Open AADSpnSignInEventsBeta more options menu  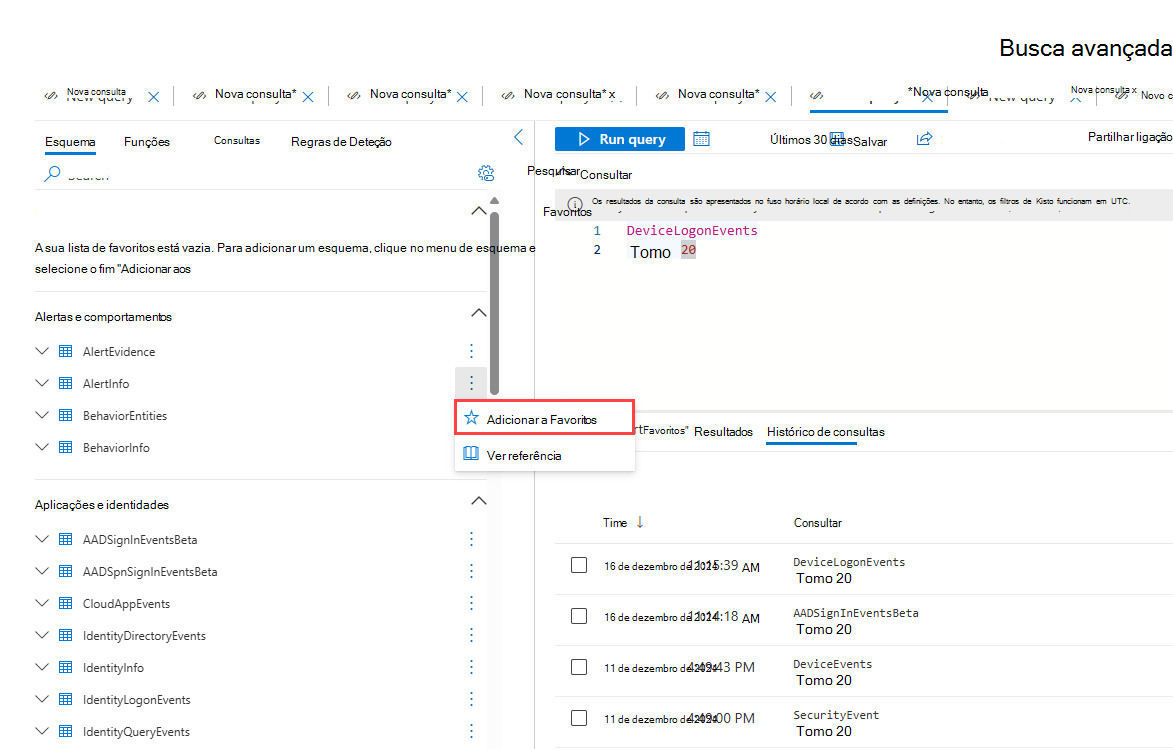(471, 571)
